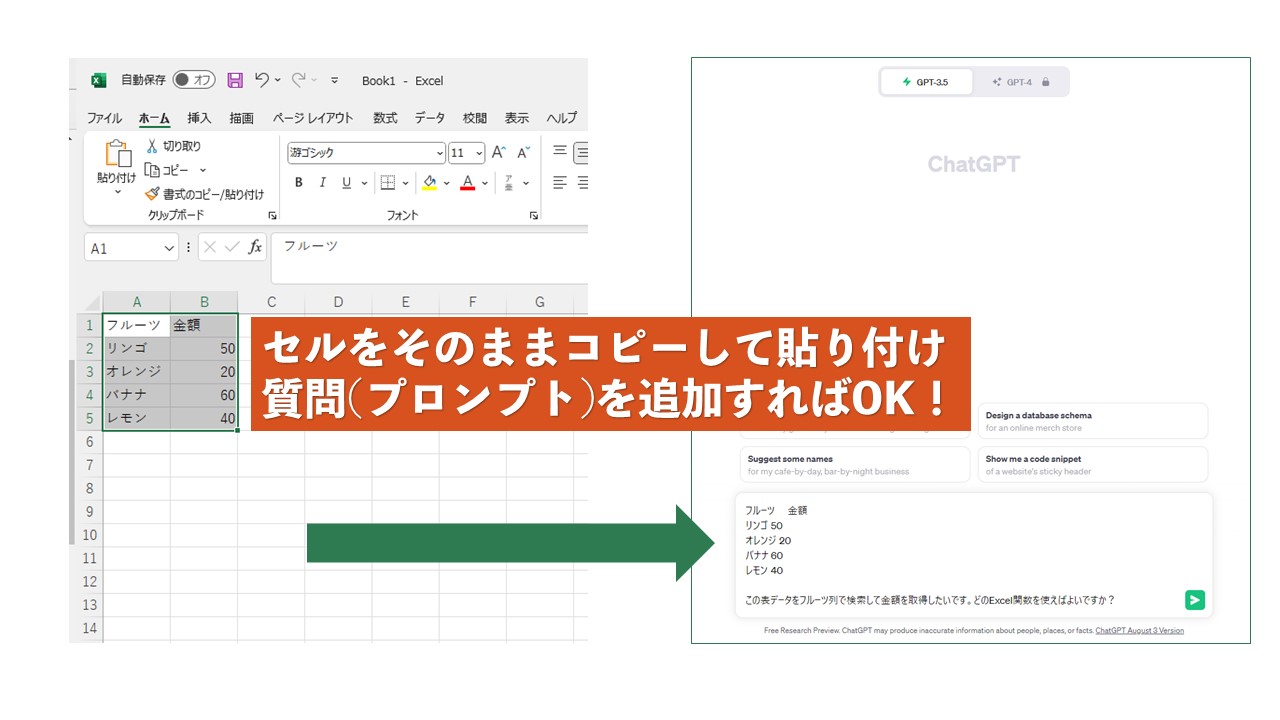This screenshot has width=1280, height=720.
Task: Select row header 7
Action: pos(89,465)
